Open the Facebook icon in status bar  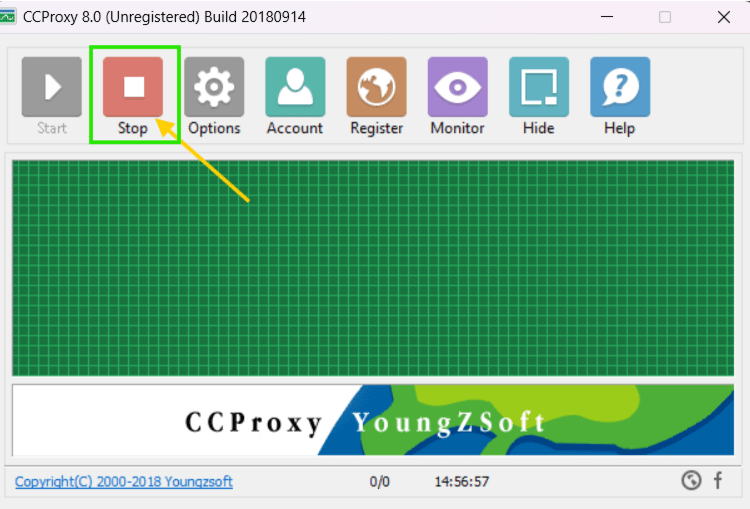pyautogui.click(x=718, y=480)
